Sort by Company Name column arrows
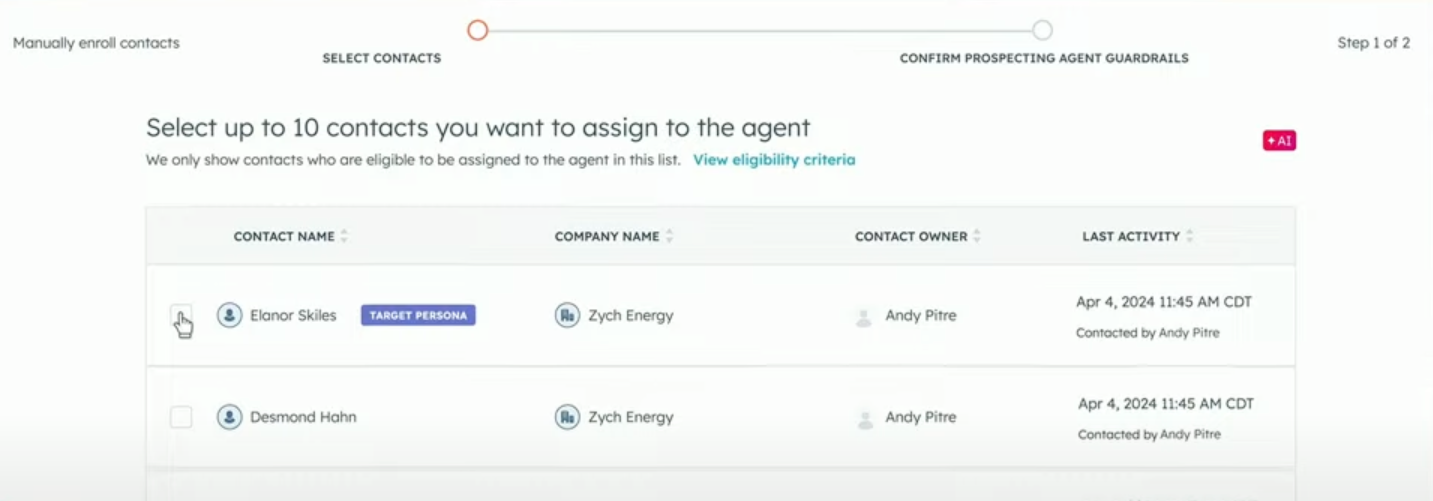This screenshot has height=501, width=1433. (x=669, y=237)
